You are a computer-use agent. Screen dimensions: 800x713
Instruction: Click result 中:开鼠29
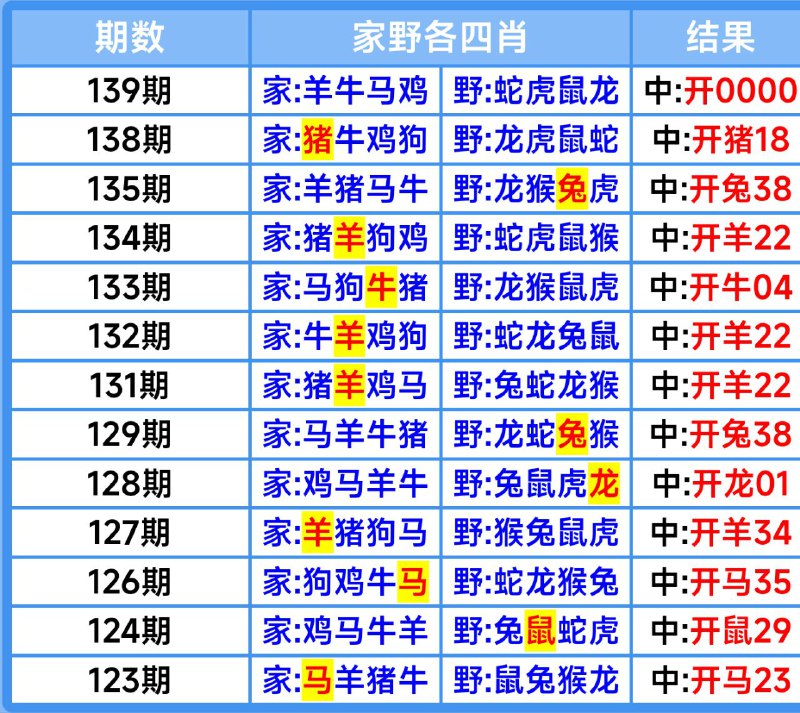(x=716, y=630)
